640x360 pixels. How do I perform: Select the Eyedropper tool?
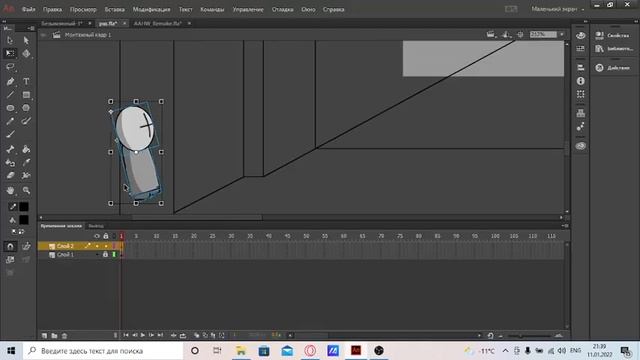coord(26,162)
